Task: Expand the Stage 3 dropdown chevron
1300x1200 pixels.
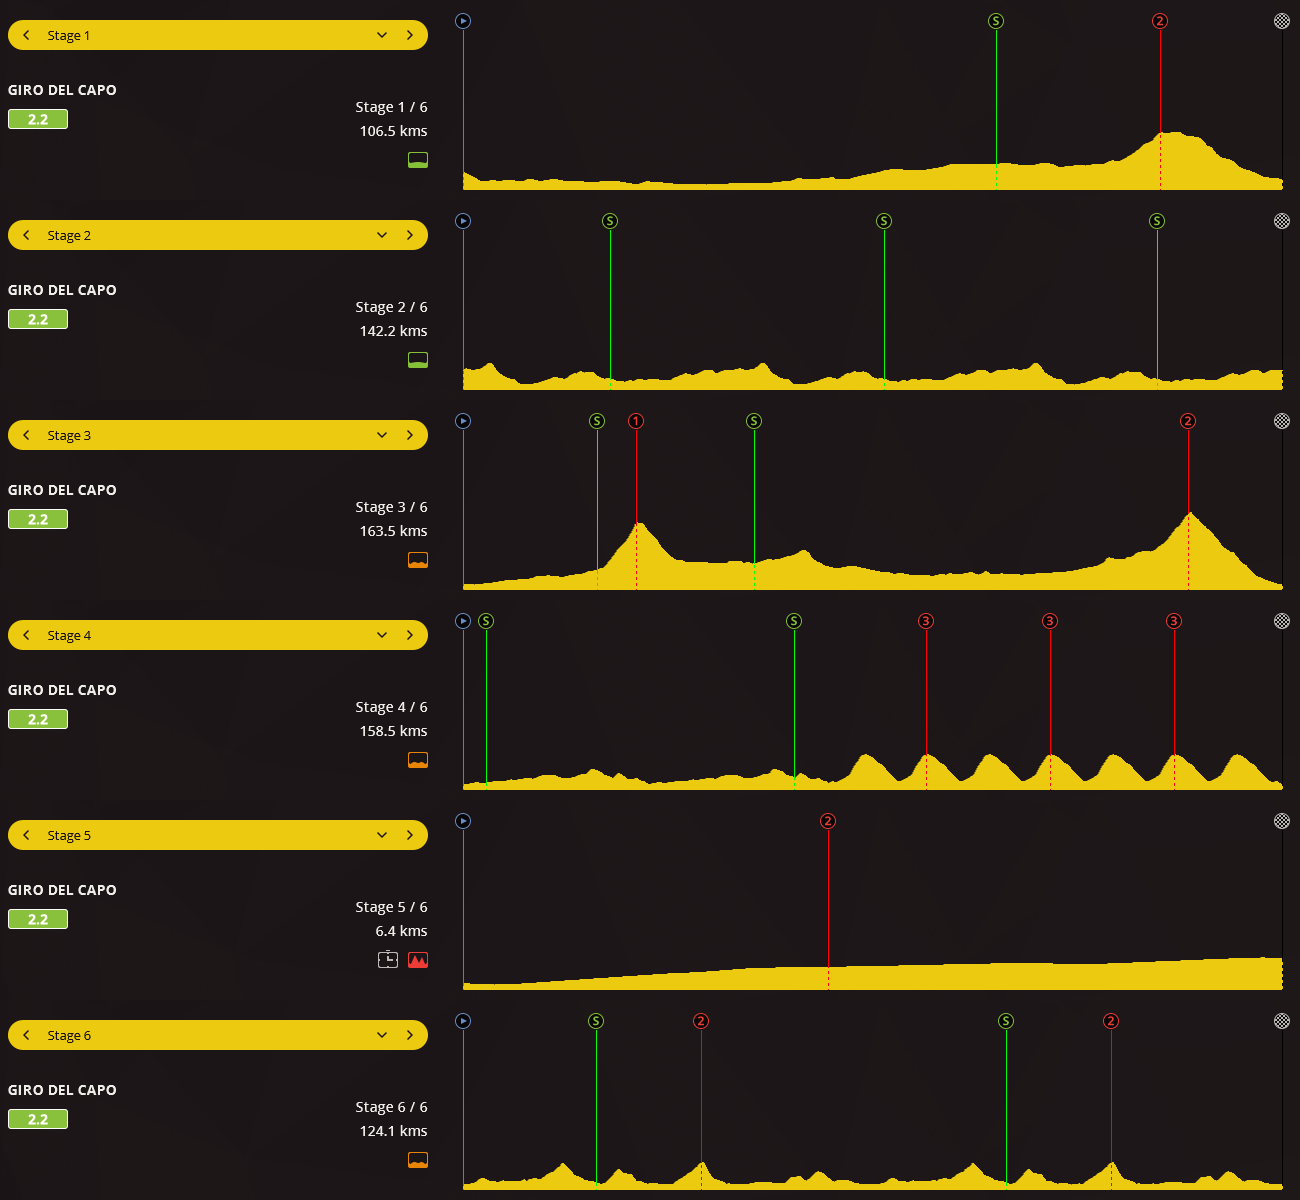Action: pyautogui.click(x=382, y=435)
